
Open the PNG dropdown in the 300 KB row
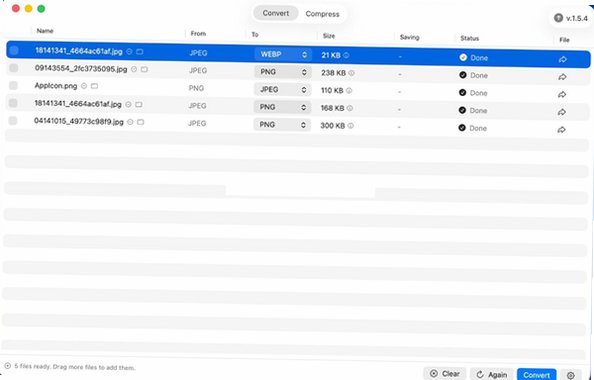tap(282, 125)
